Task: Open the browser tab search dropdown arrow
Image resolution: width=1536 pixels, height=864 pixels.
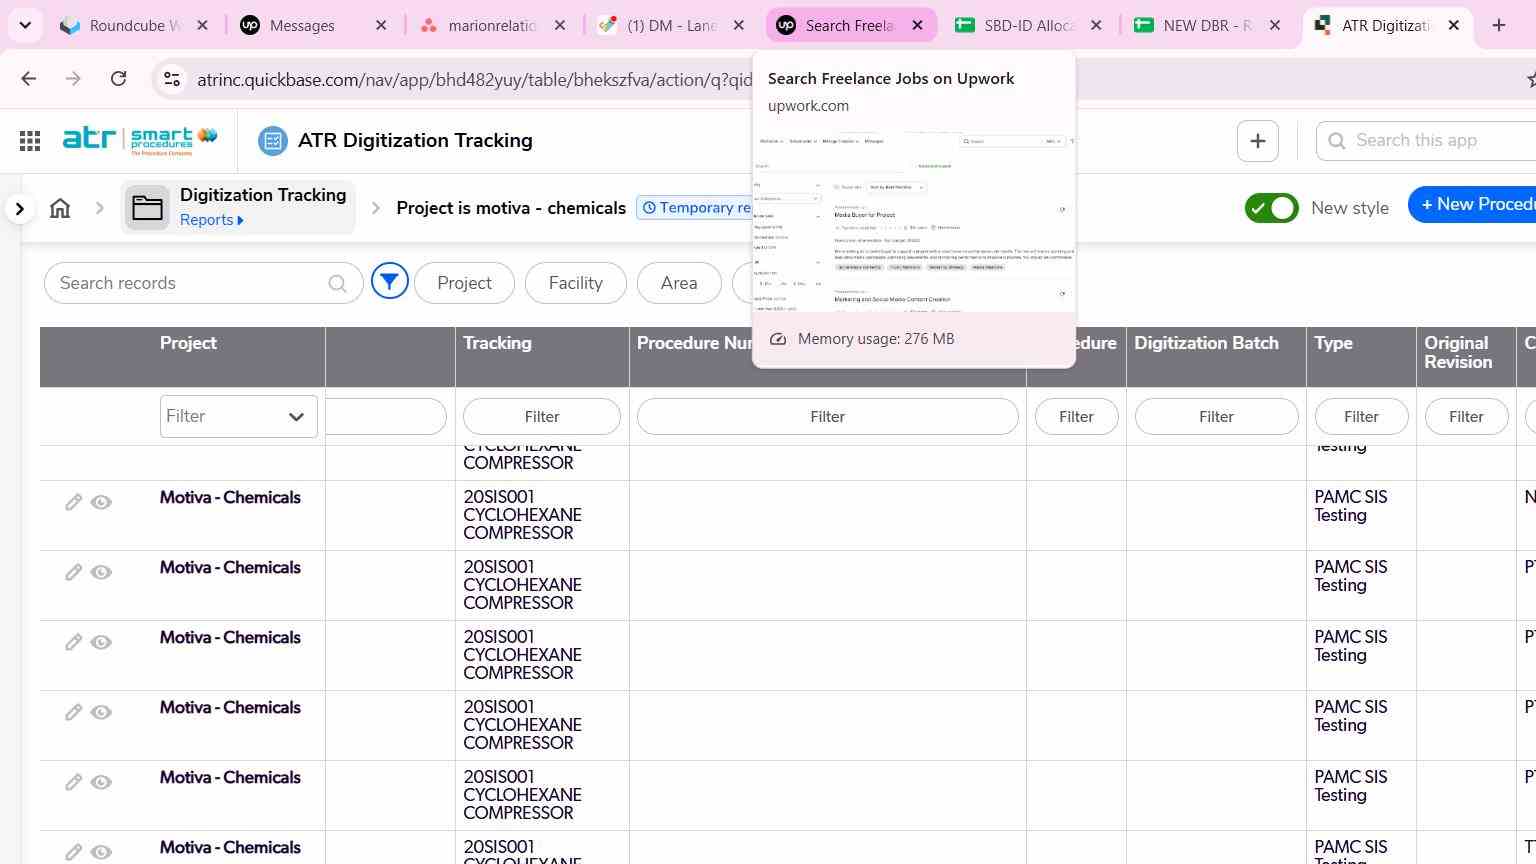Action: pyautogui.click(x=25, y=25)
